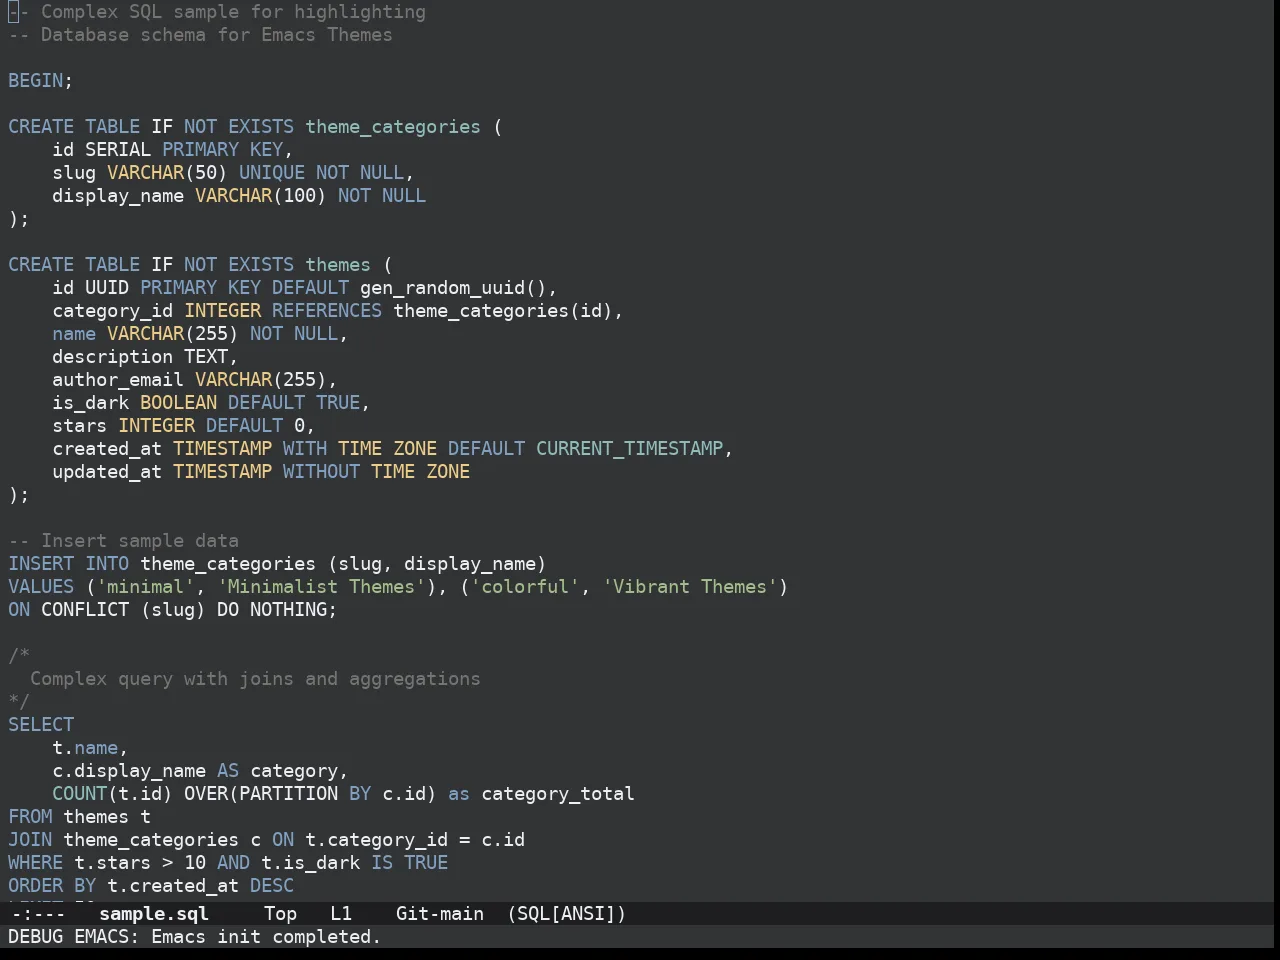This screenshot has width=1280, height=960.
Task: Click the INSERT INTO keywords
Action: click(69, 563)
